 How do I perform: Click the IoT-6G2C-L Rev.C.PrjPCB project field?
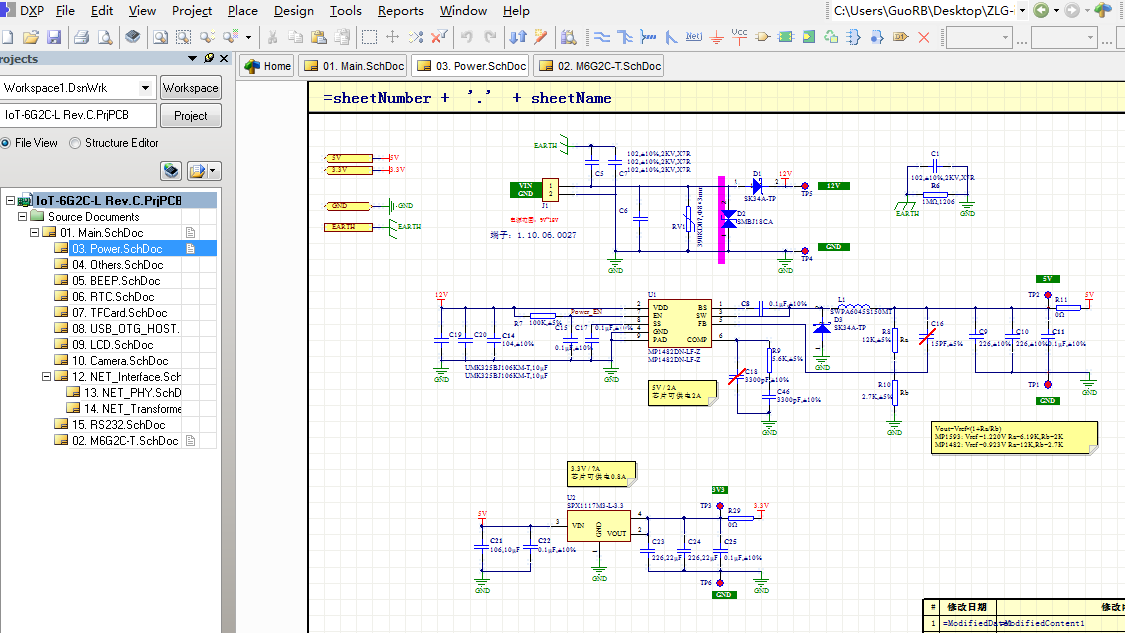click(x=78, y=115)
